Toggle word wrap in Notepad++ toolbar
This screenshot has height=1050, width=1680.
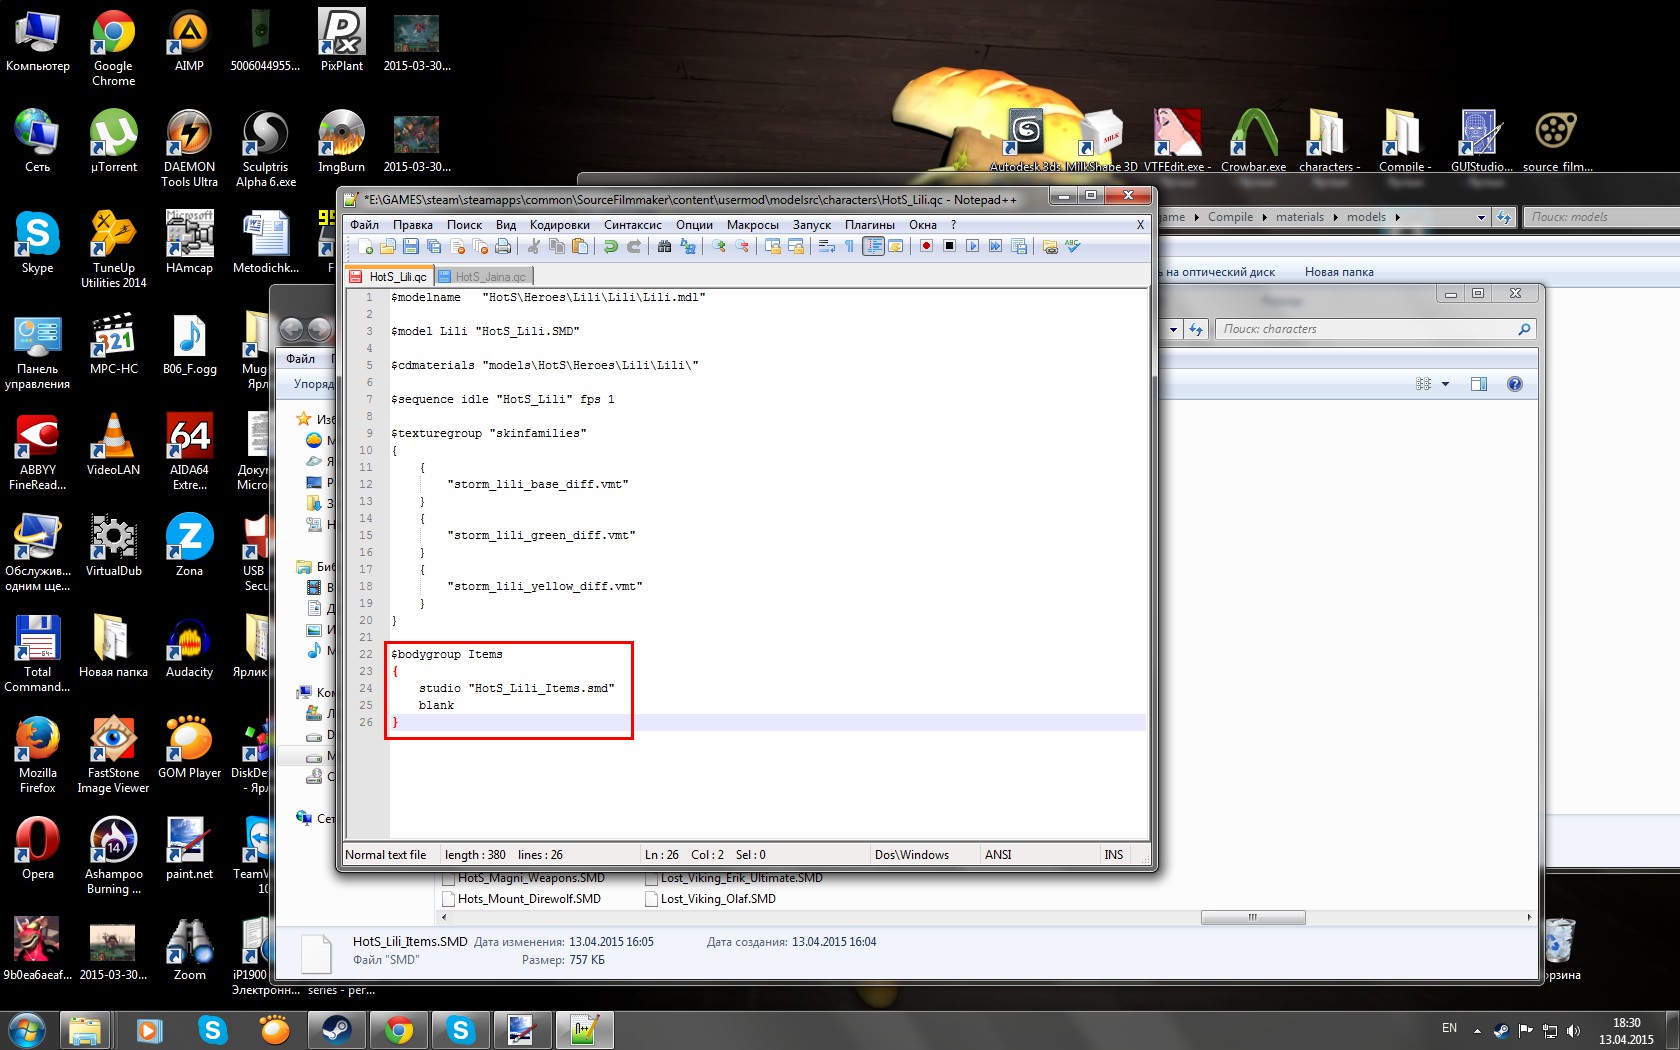pyautogui.click(x=827, y=247)
